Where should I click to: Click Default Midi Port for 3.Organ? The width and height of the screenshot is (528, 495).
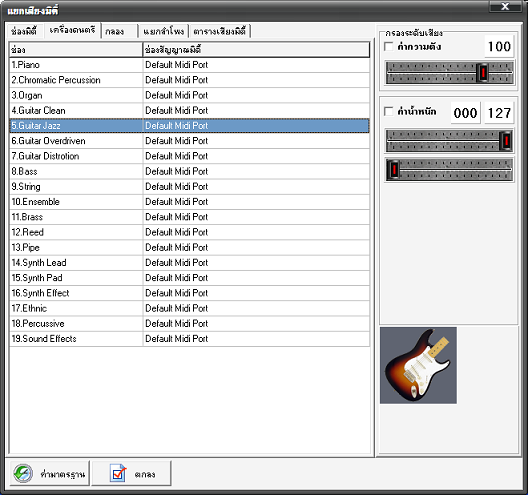point(176,95)
